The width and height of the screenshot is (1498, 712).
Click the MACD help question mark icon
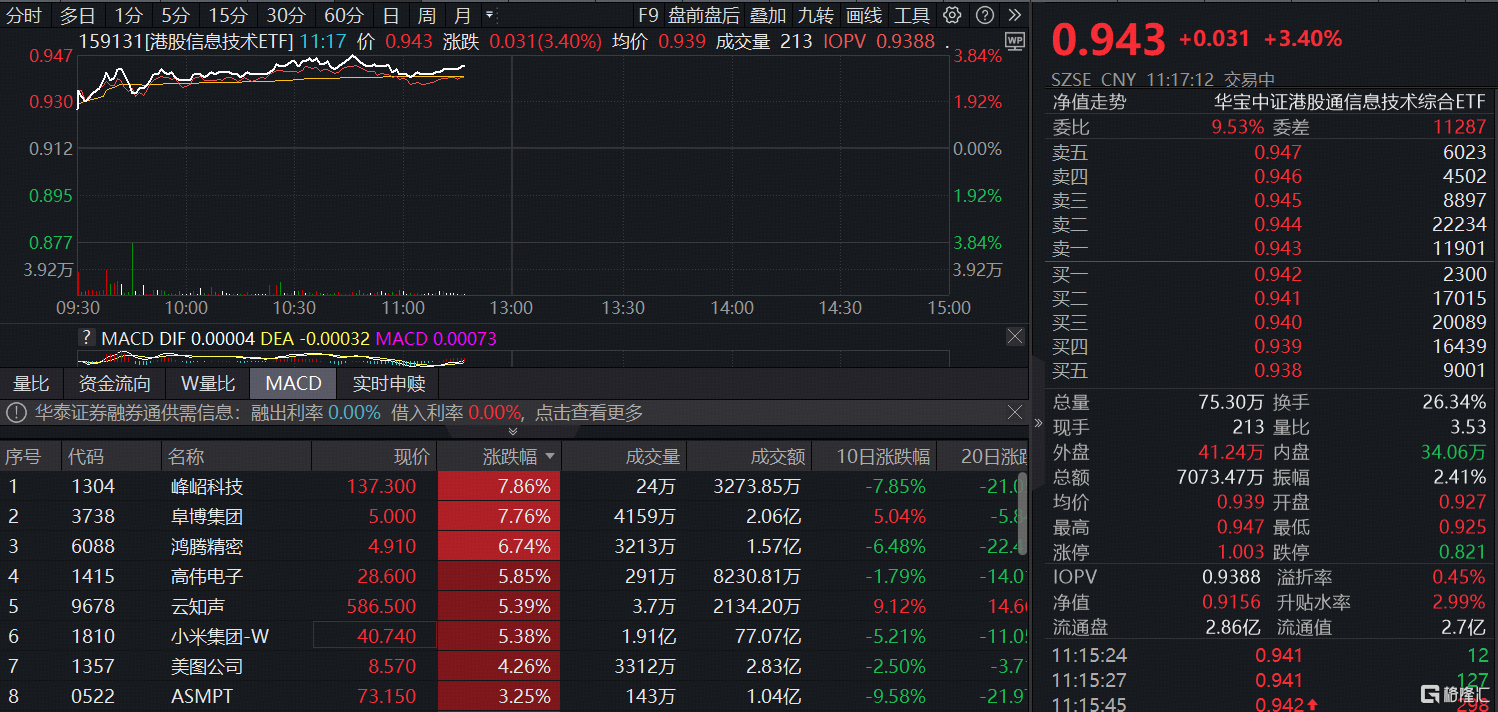point(87,338)
